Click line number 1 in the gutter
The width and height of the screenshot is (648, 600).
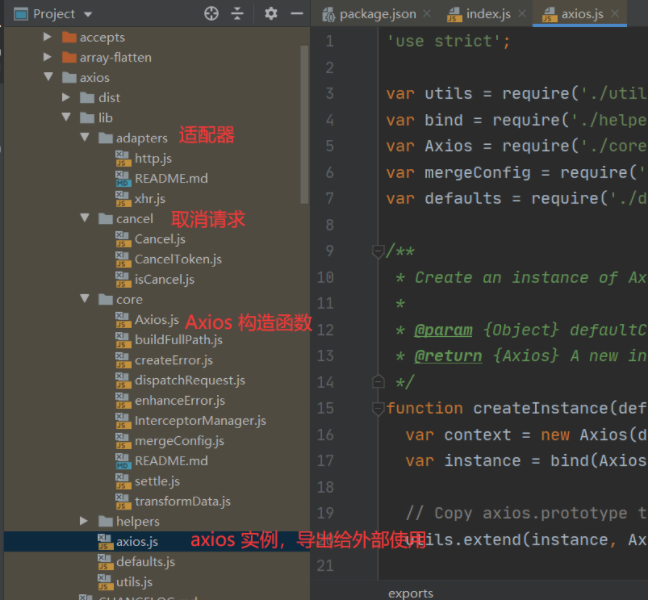click(329, 41)
